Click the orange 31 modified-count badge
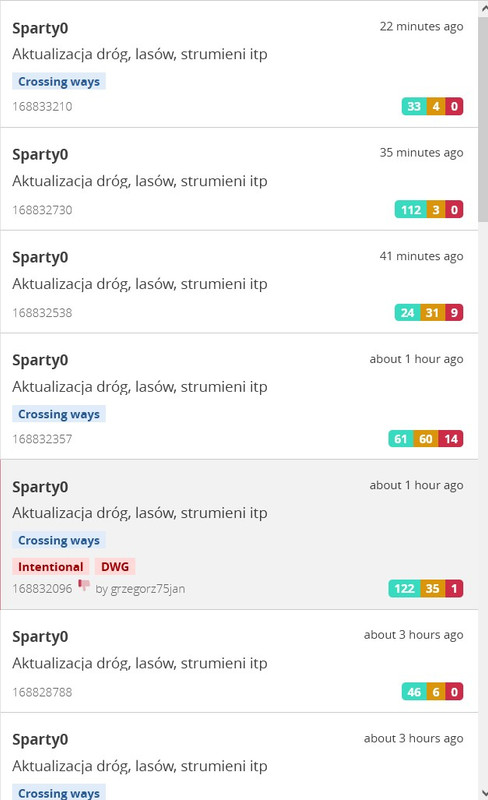The width and height of the screenshot is (488, 800). point(432,312)
